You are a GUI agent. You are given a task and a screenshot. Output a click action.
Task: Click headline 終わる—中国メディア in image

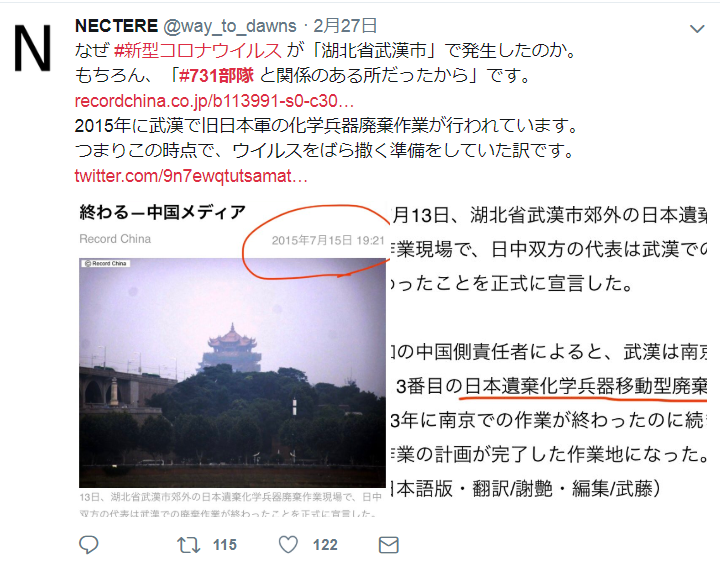coord(163,213)
